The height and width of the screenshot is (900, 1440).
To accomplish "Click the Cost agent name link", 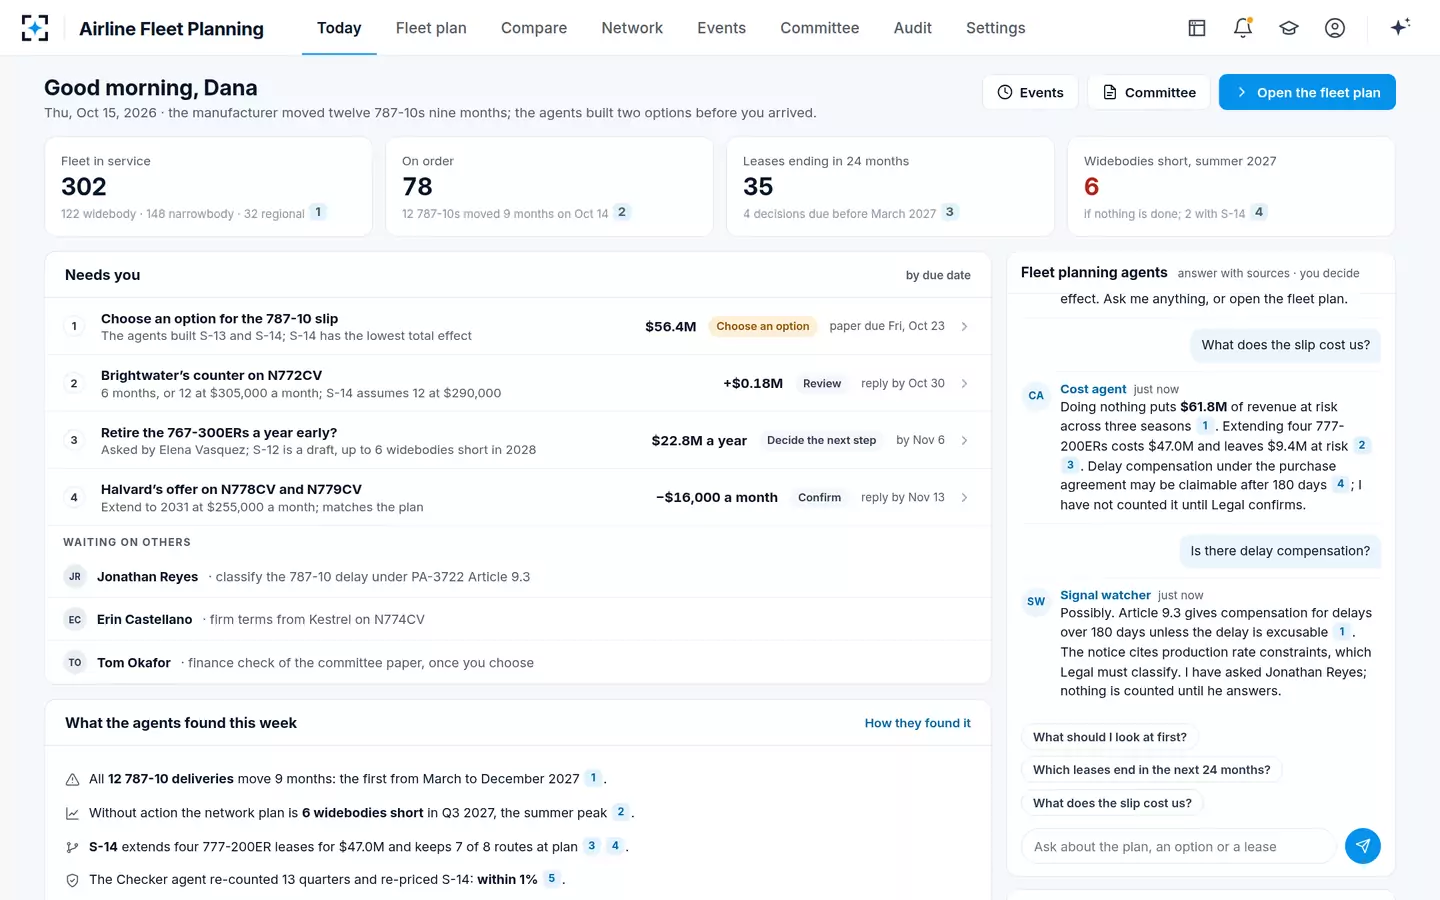I will (x=1093, y=389).
